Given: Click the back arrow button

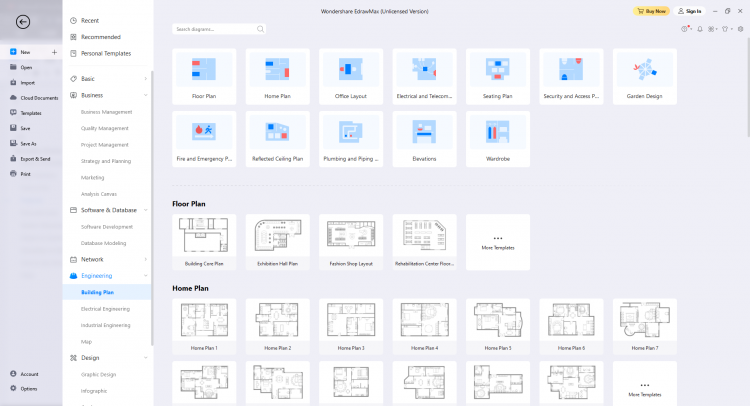Looking at the screenshot, I should (x=23, y=21).
